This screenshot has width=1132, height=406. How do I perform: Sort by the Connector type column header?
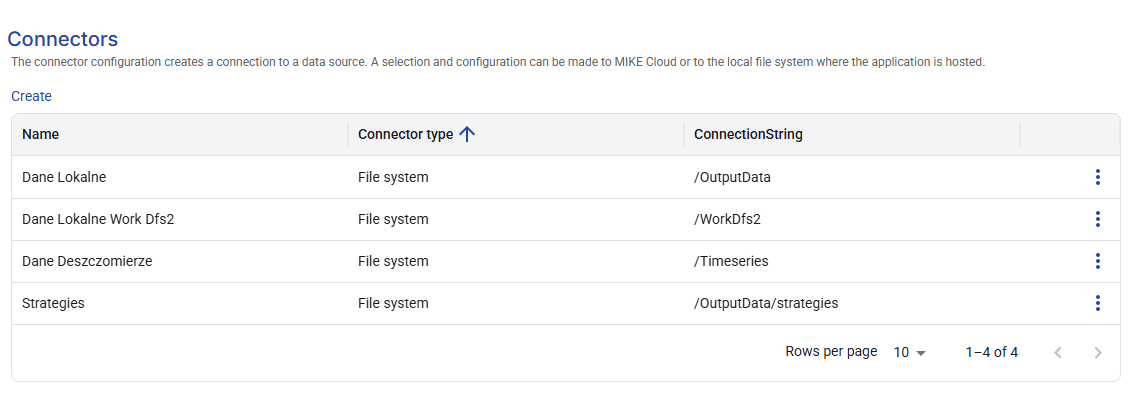click(406, 134)
